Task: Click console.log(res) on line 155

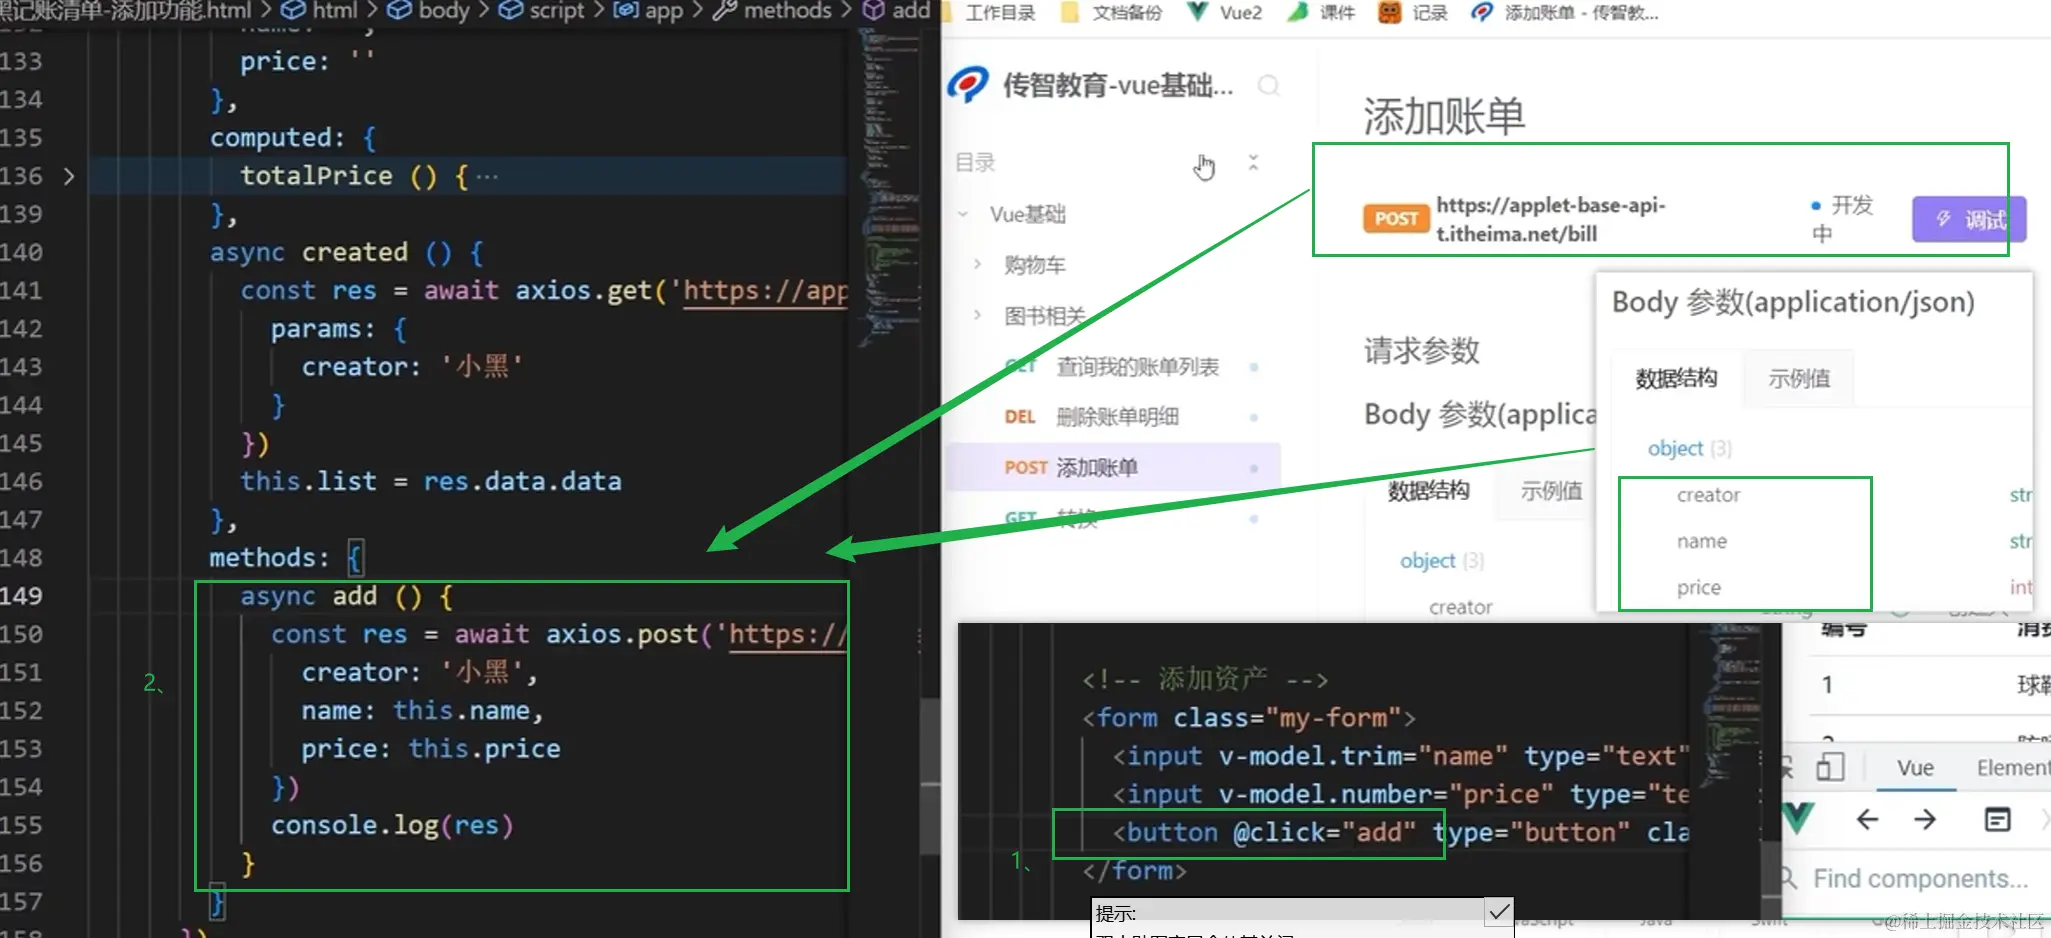Action: click(392, 825)
